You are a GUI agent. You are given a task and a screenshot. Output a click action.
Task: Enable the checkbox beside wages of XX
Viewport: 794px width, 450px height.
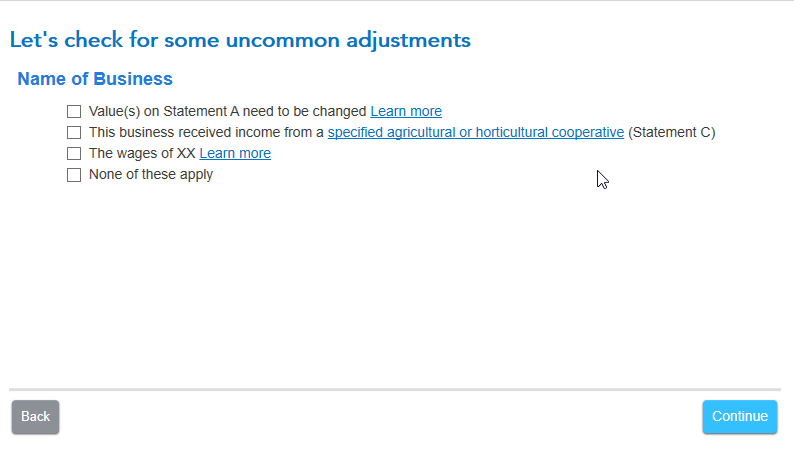[x=74, y=154]
